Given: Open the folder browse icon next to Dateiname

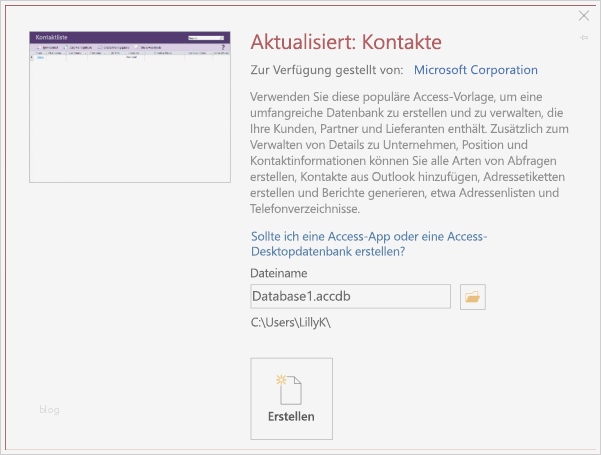Looking at the screenshot, I should point(473,297).
